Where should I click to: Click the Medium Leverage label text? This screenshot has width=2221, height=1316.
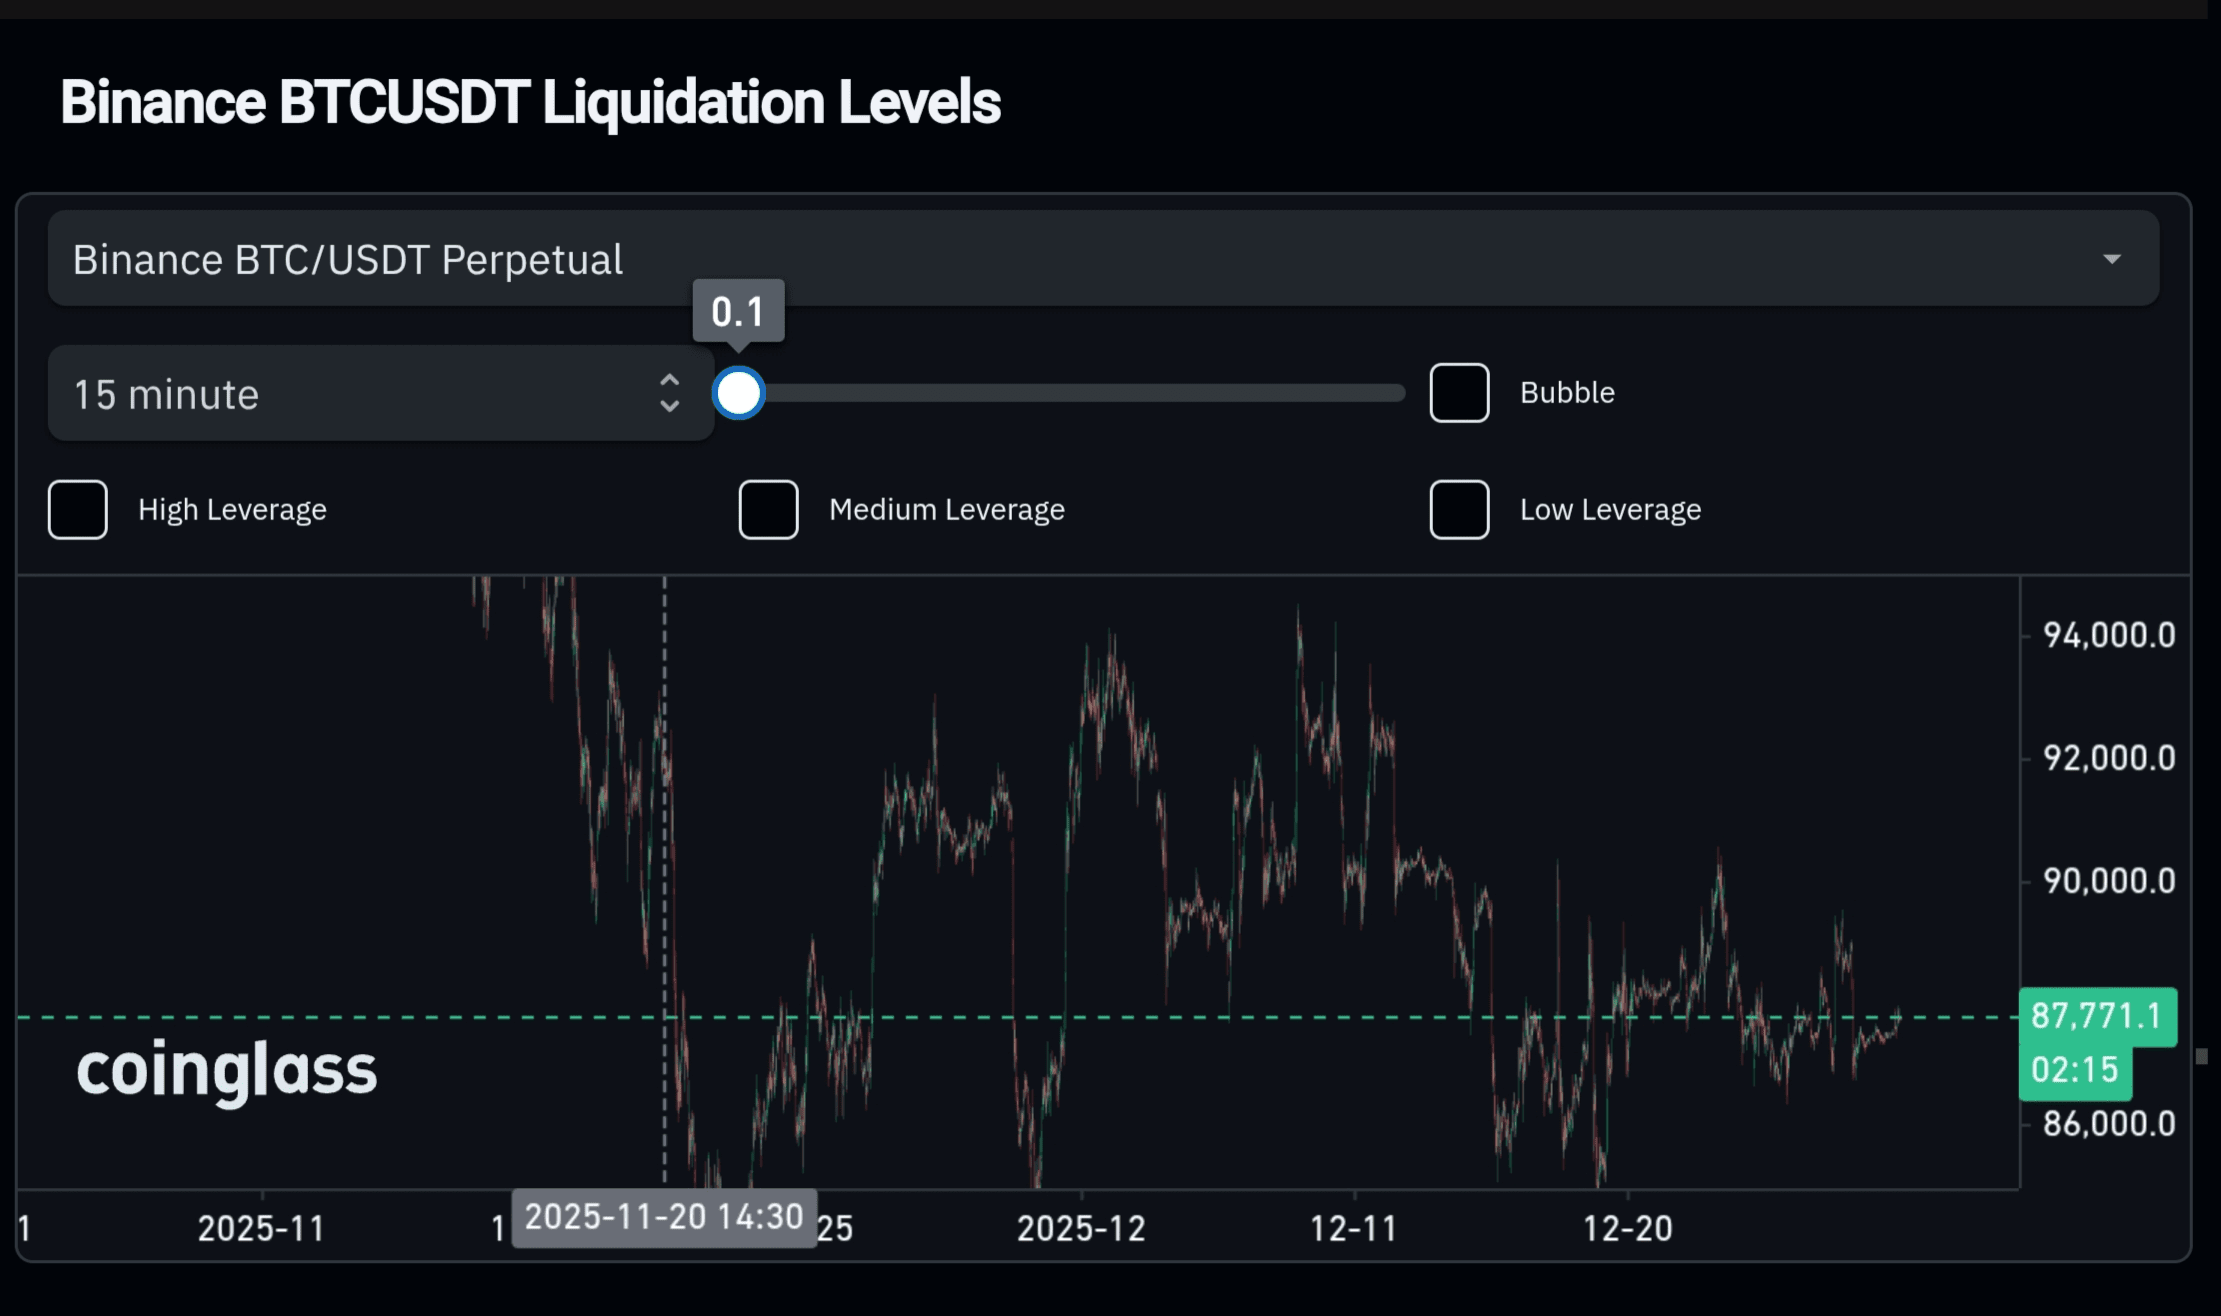click(x=946, y=510)
